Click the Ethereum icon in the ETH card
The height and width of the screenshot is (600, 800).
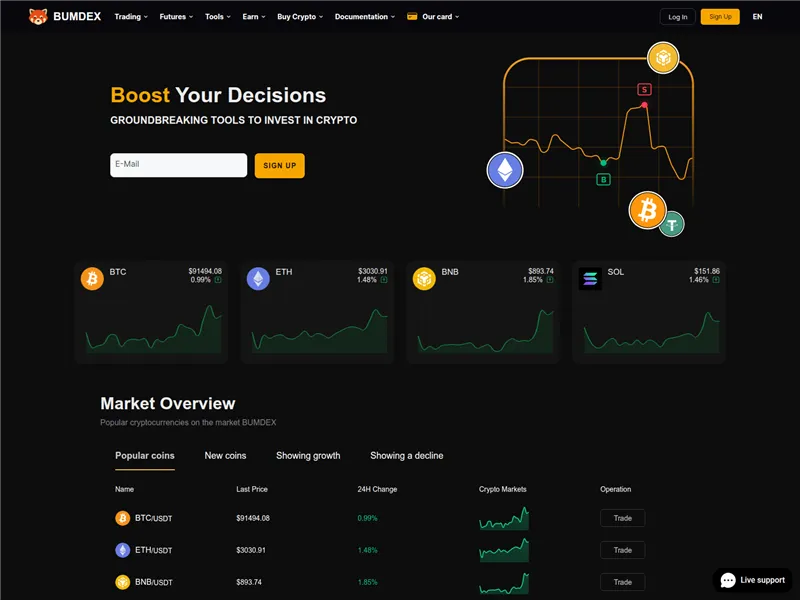point(259,279)
